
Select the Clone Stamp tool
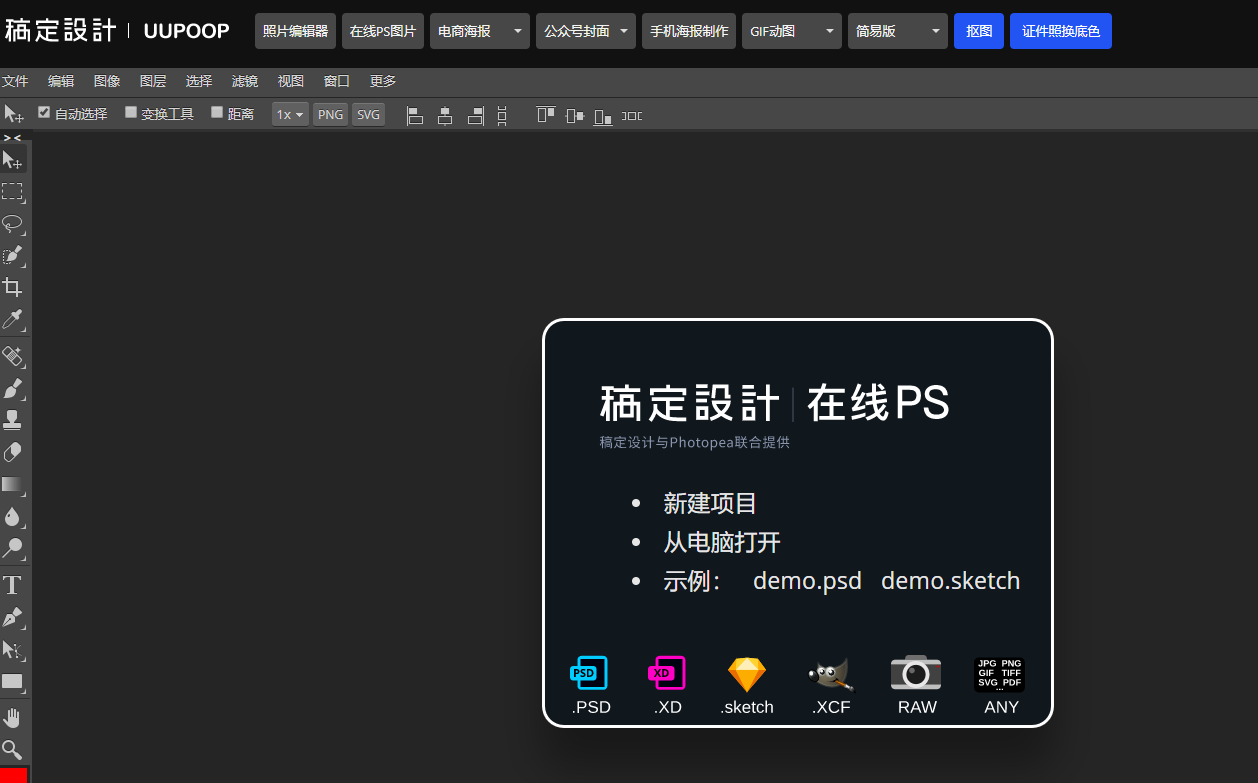[13, 420]
